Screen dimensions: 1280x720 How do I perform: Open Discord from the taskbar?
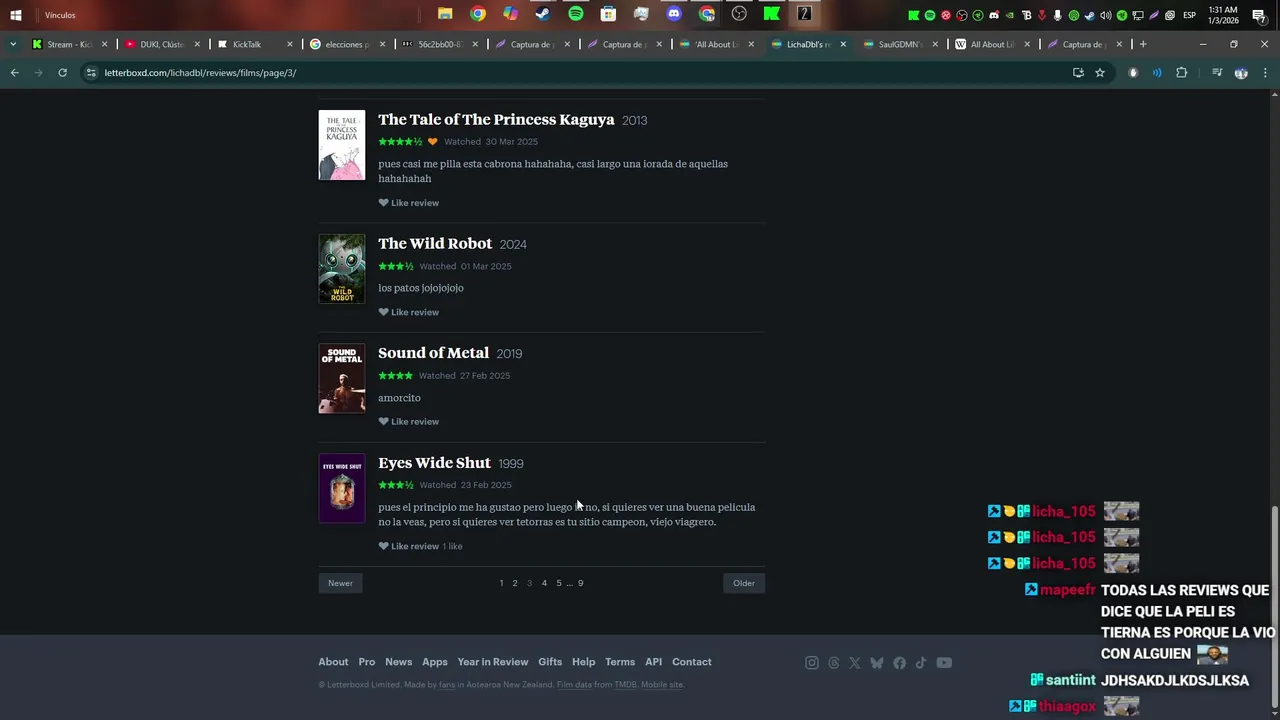click(x=674, y=14)
